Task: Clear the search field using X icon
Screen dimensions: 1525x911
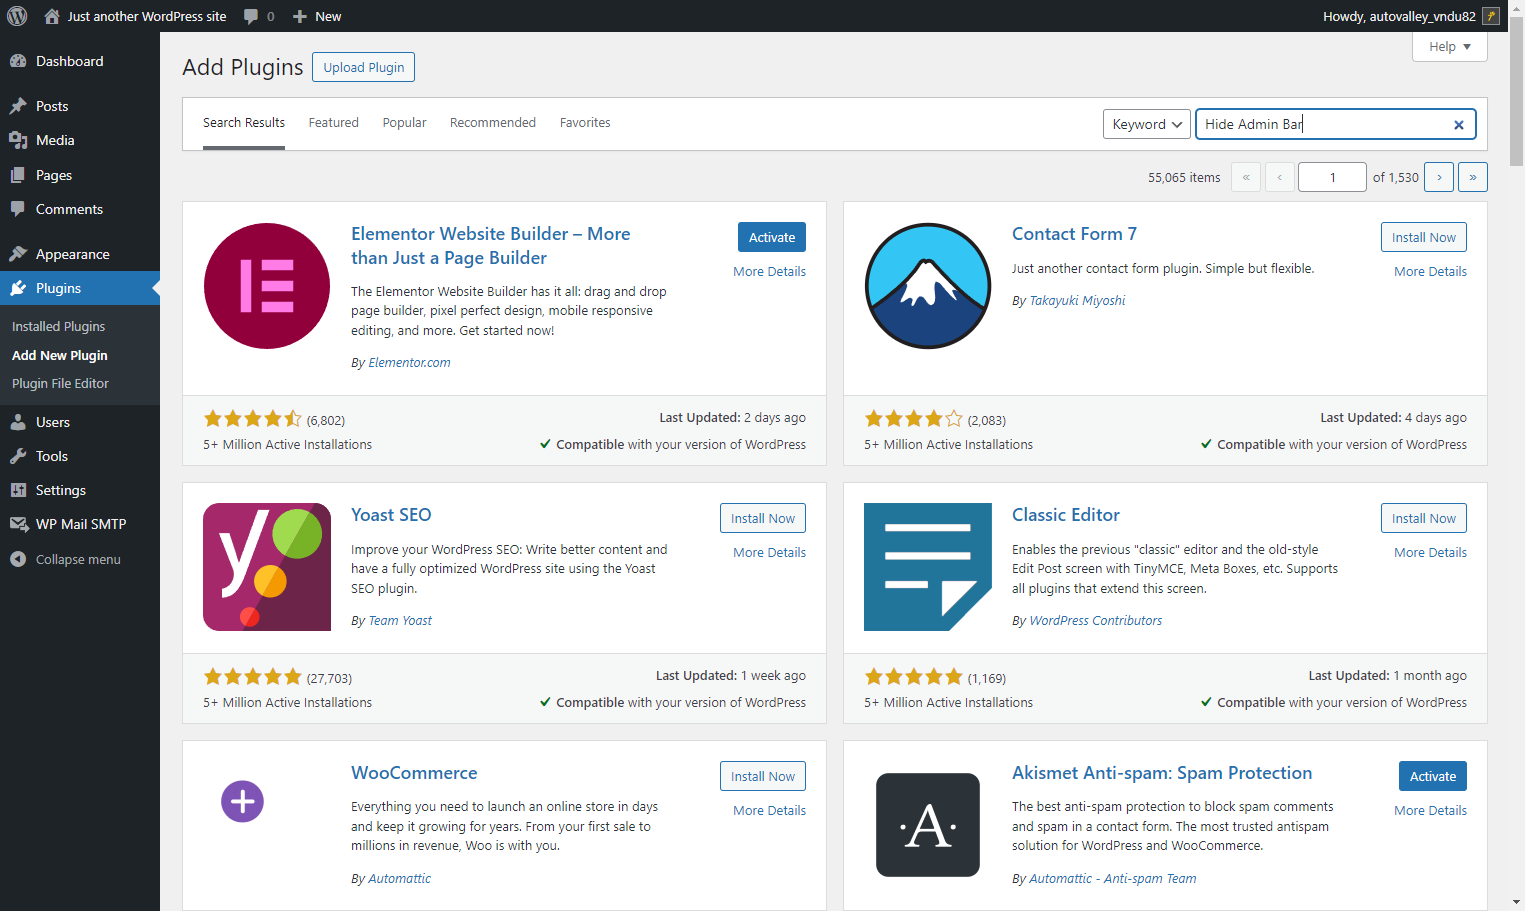Action: coord(1459,125)
